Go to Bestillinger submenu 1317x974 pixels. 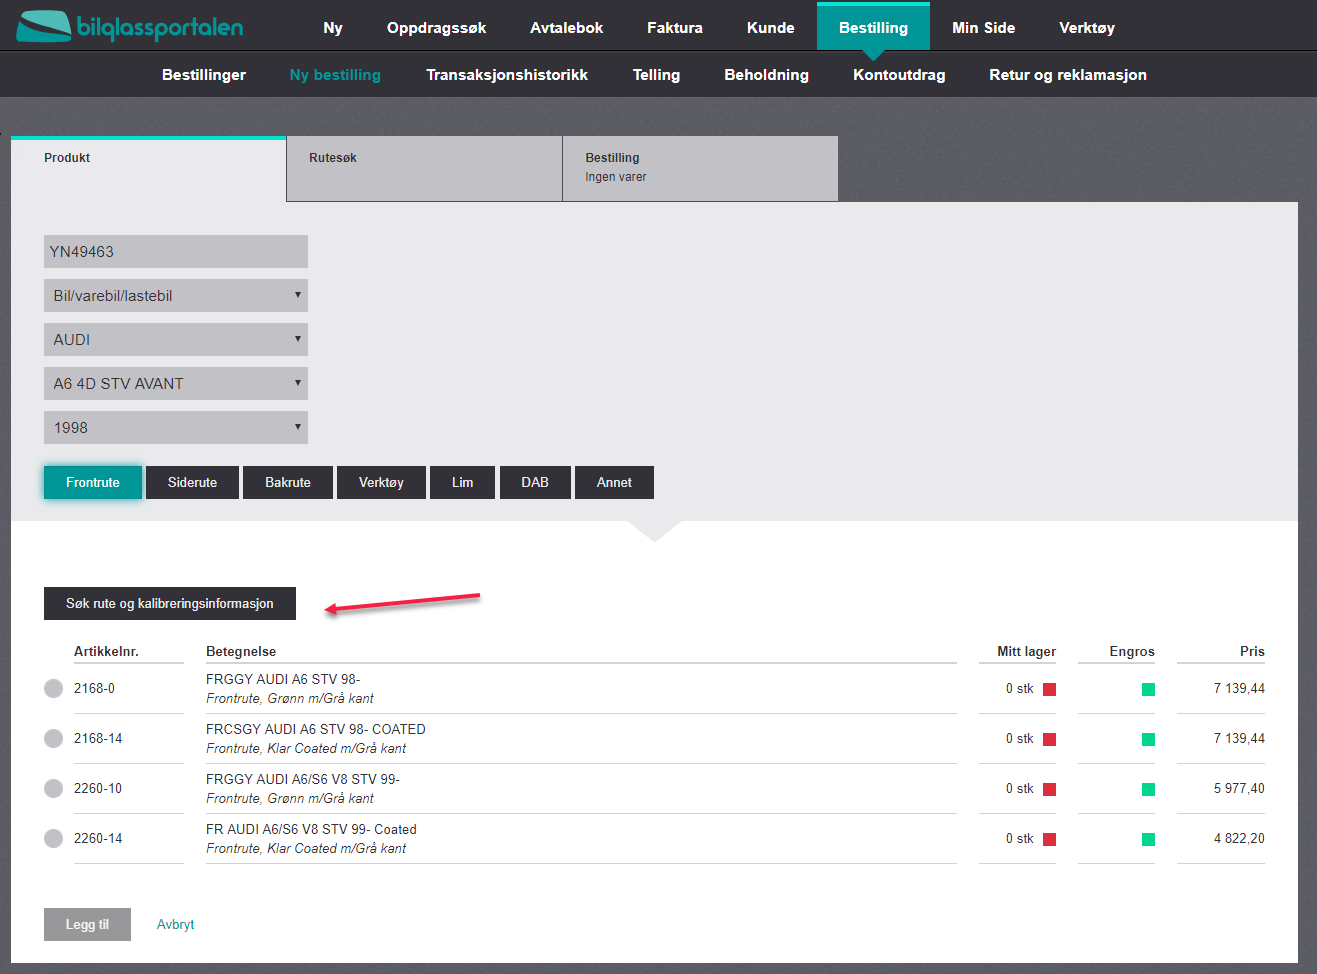point(204,75)
